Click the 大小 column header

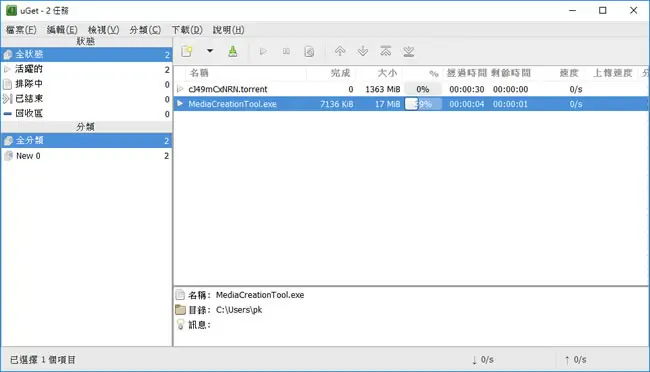pyautogui.click(x=379, y=73)
